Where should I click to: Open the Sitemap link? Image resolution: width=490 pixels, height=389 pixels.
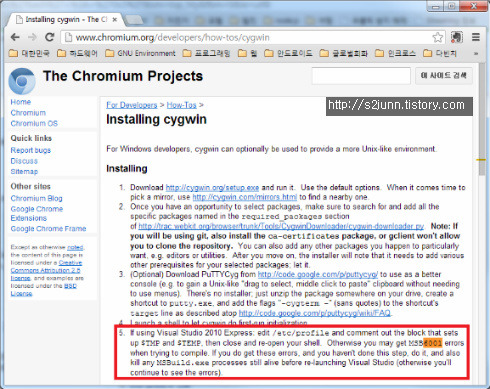(x=24, y=172)
